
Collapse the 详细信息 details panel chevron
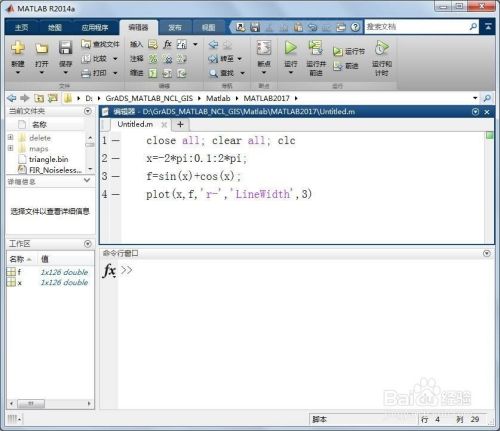click(x=87, y=180)
